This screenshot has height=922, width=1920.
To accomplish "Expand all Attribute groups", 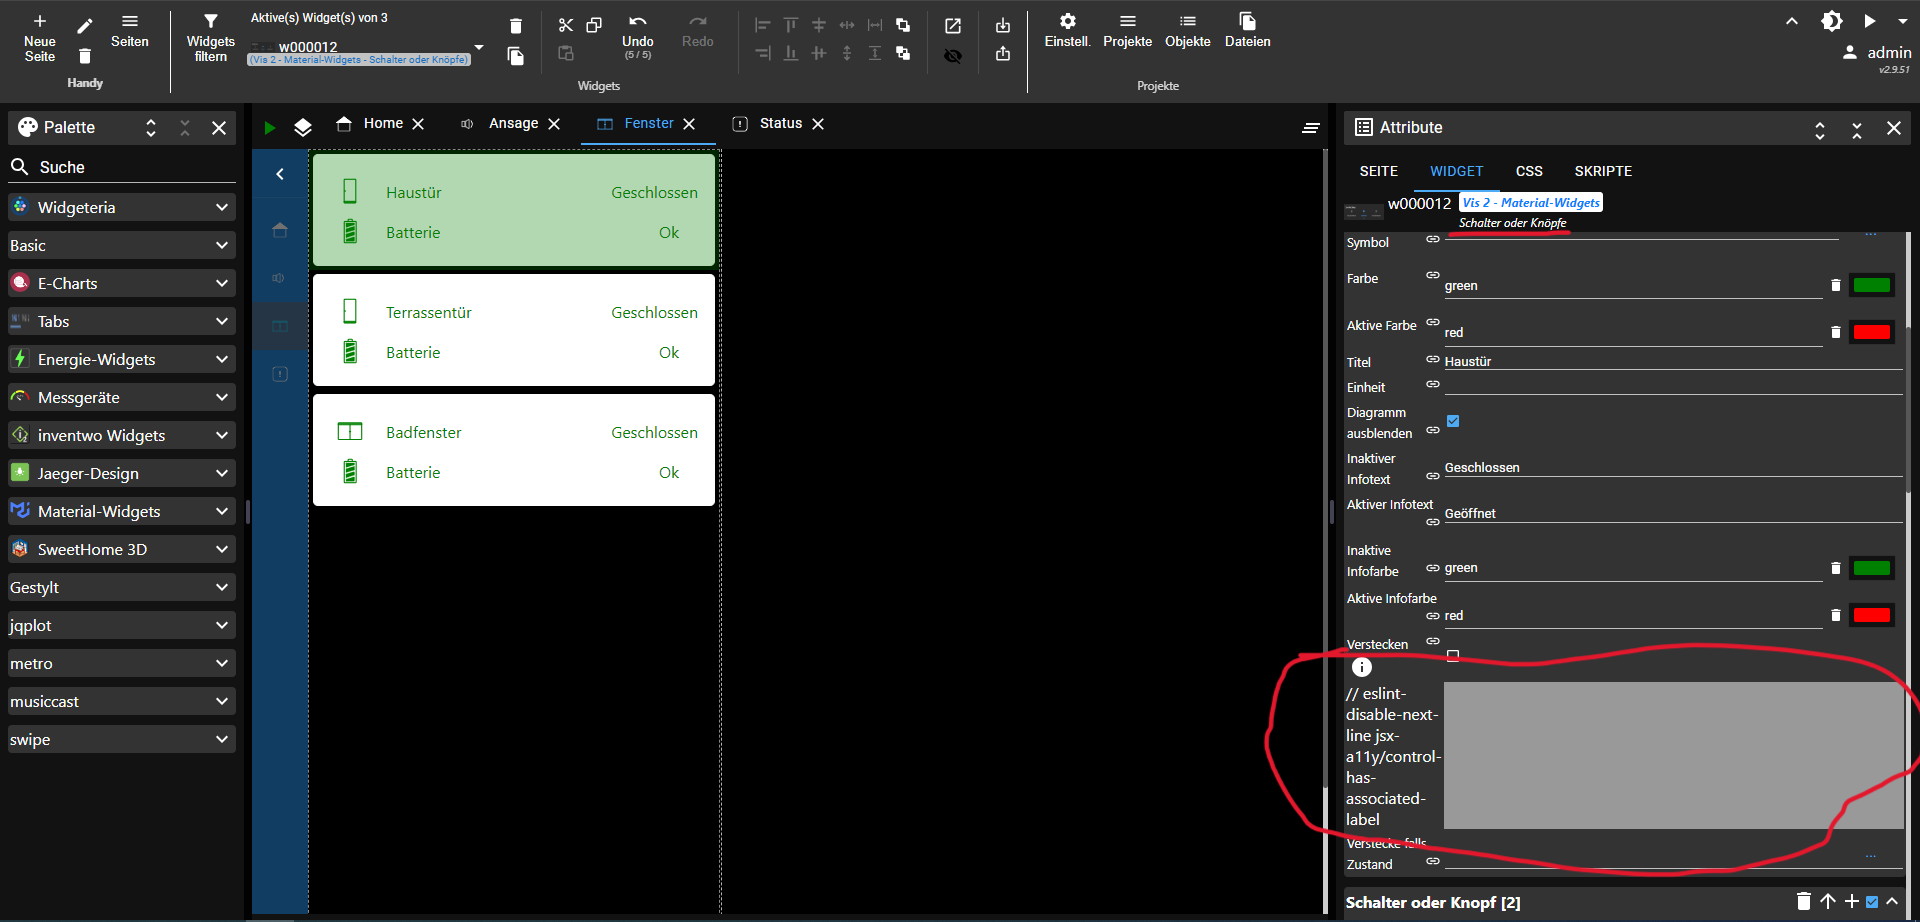I will pyautogui.click(x=1820, y=129).
